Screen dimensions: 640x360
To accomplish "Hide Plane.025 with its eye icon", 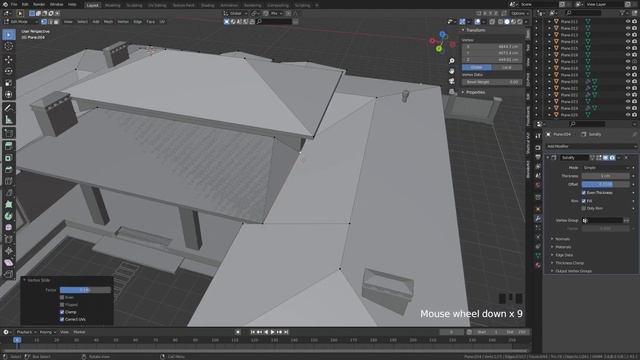I will click(628, 115).
